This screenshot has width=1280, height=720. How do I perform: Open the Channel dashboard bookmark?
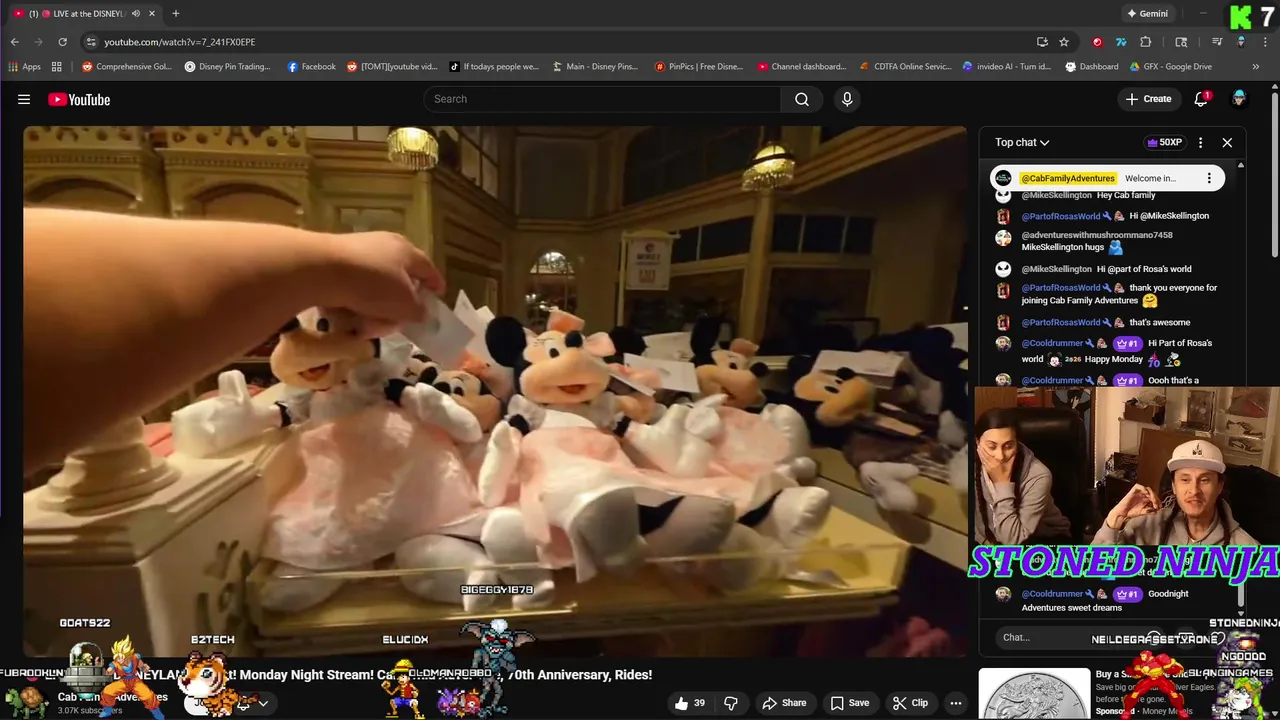pos(802,67)
